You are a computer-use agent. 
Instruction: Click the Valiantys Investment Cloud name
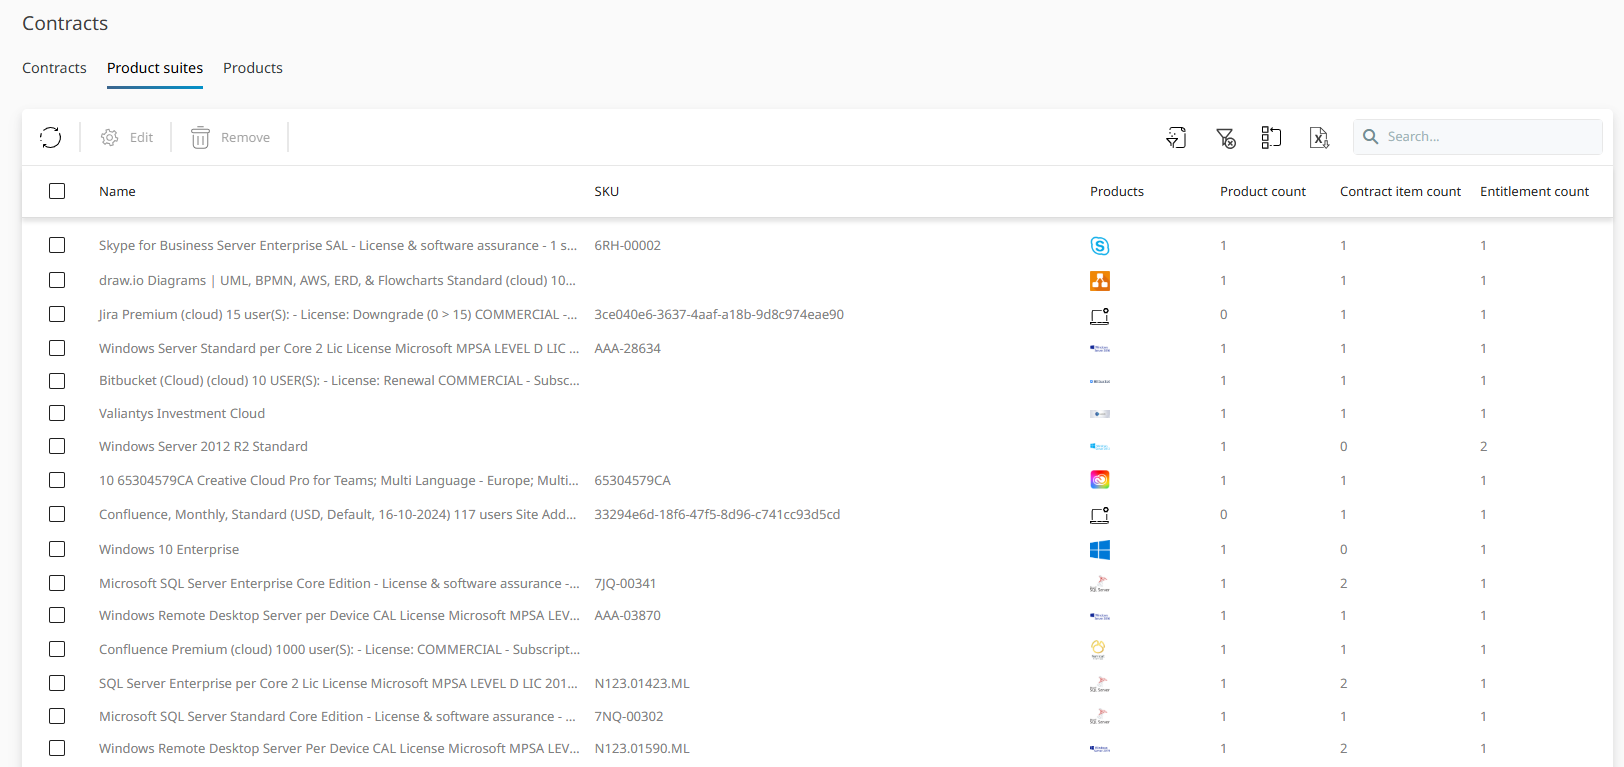182,413
